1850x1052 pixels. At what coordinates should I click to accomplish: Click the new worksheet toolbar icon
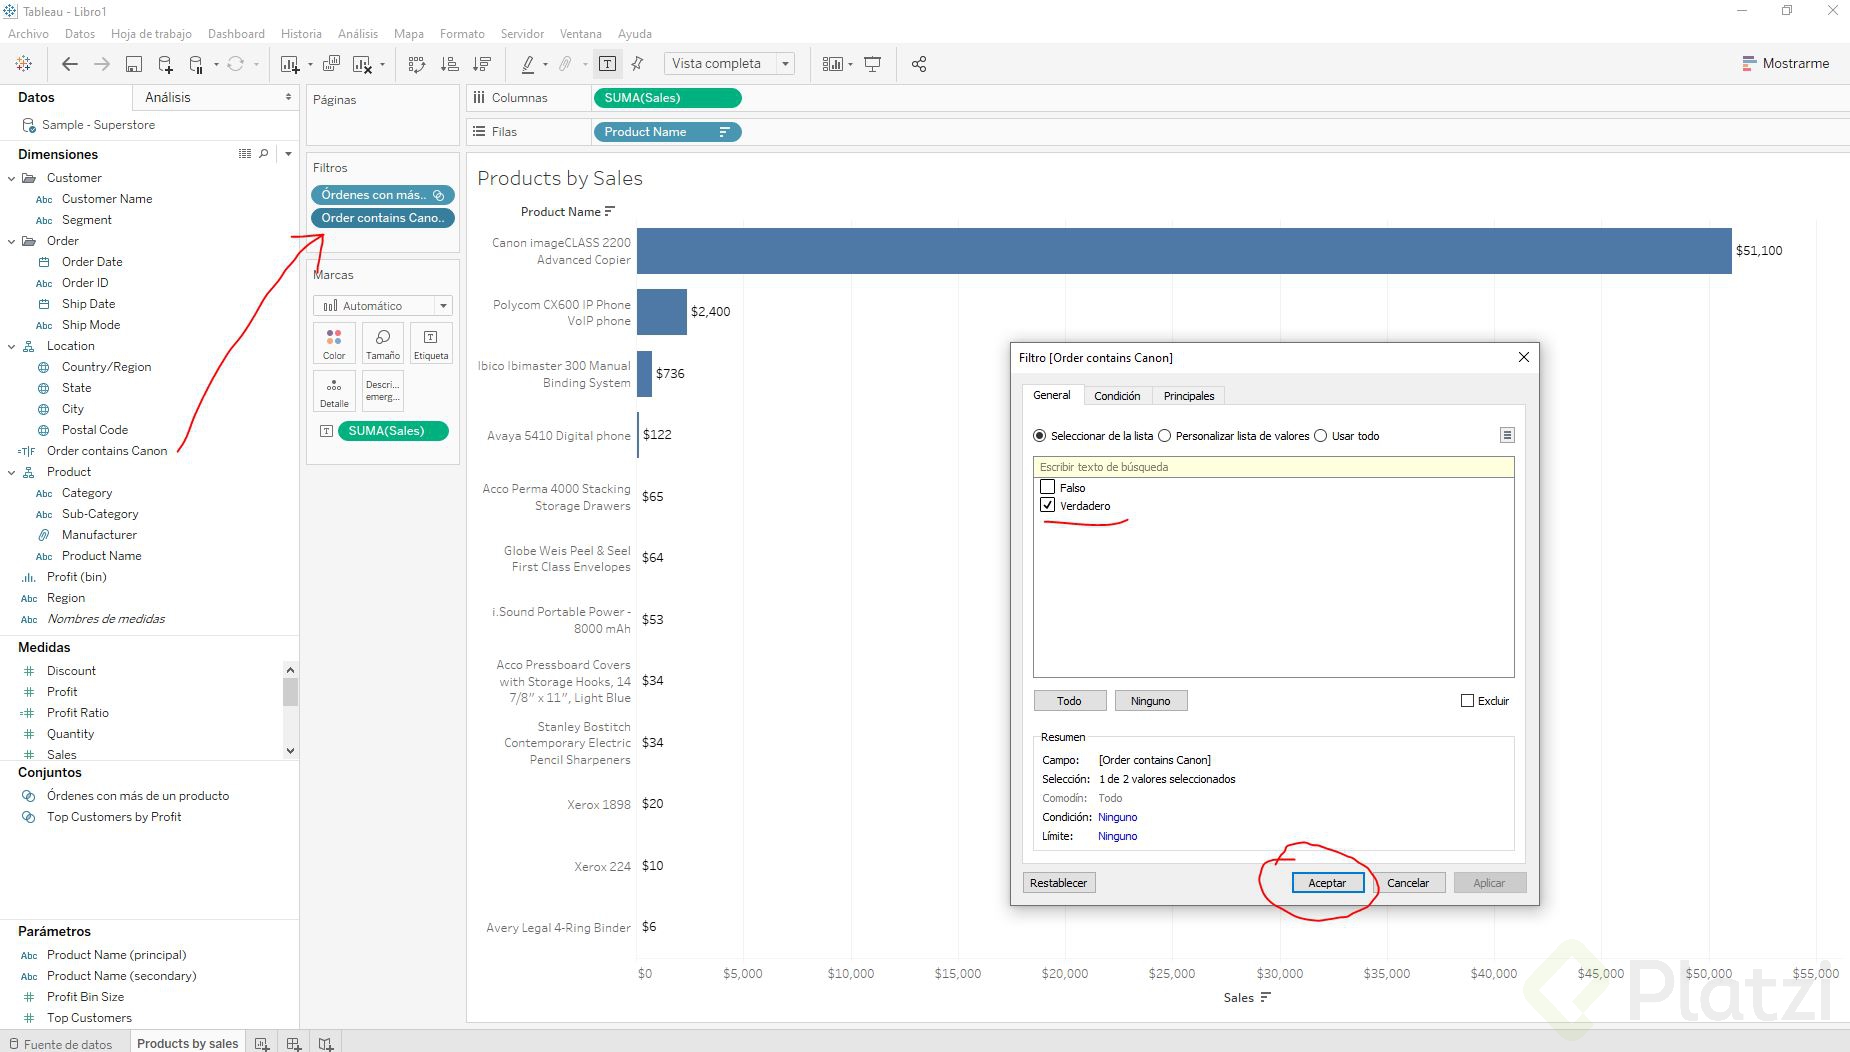[290, 64]
